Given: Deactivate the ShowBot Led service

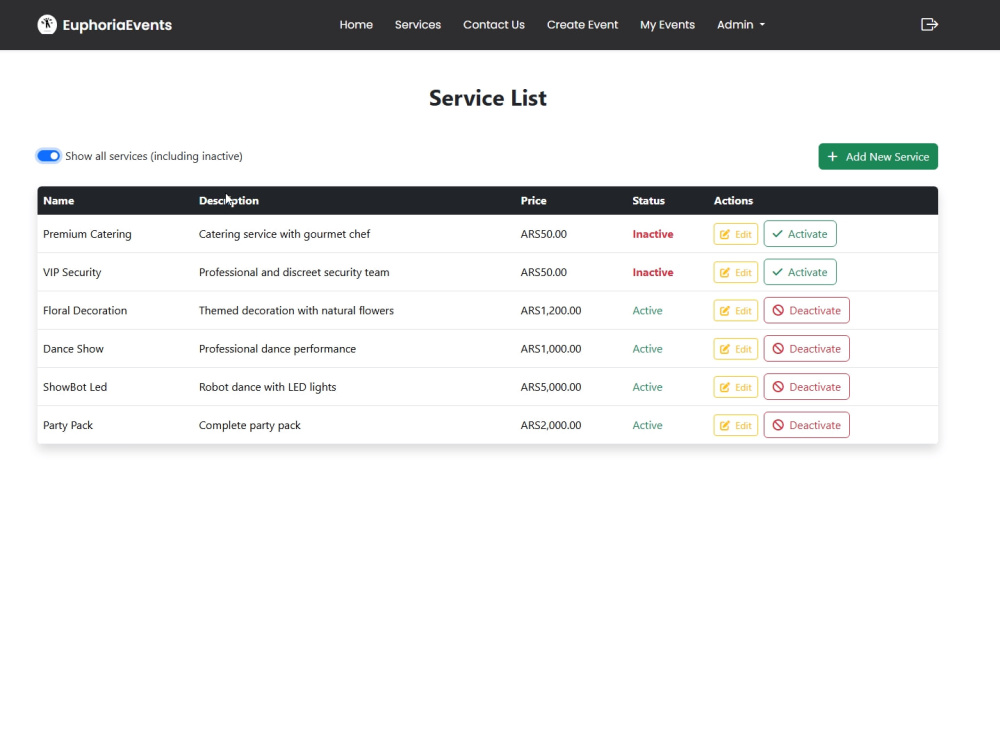Looking at the screenshot, I should pyautogui.click(x=806, y=387).
